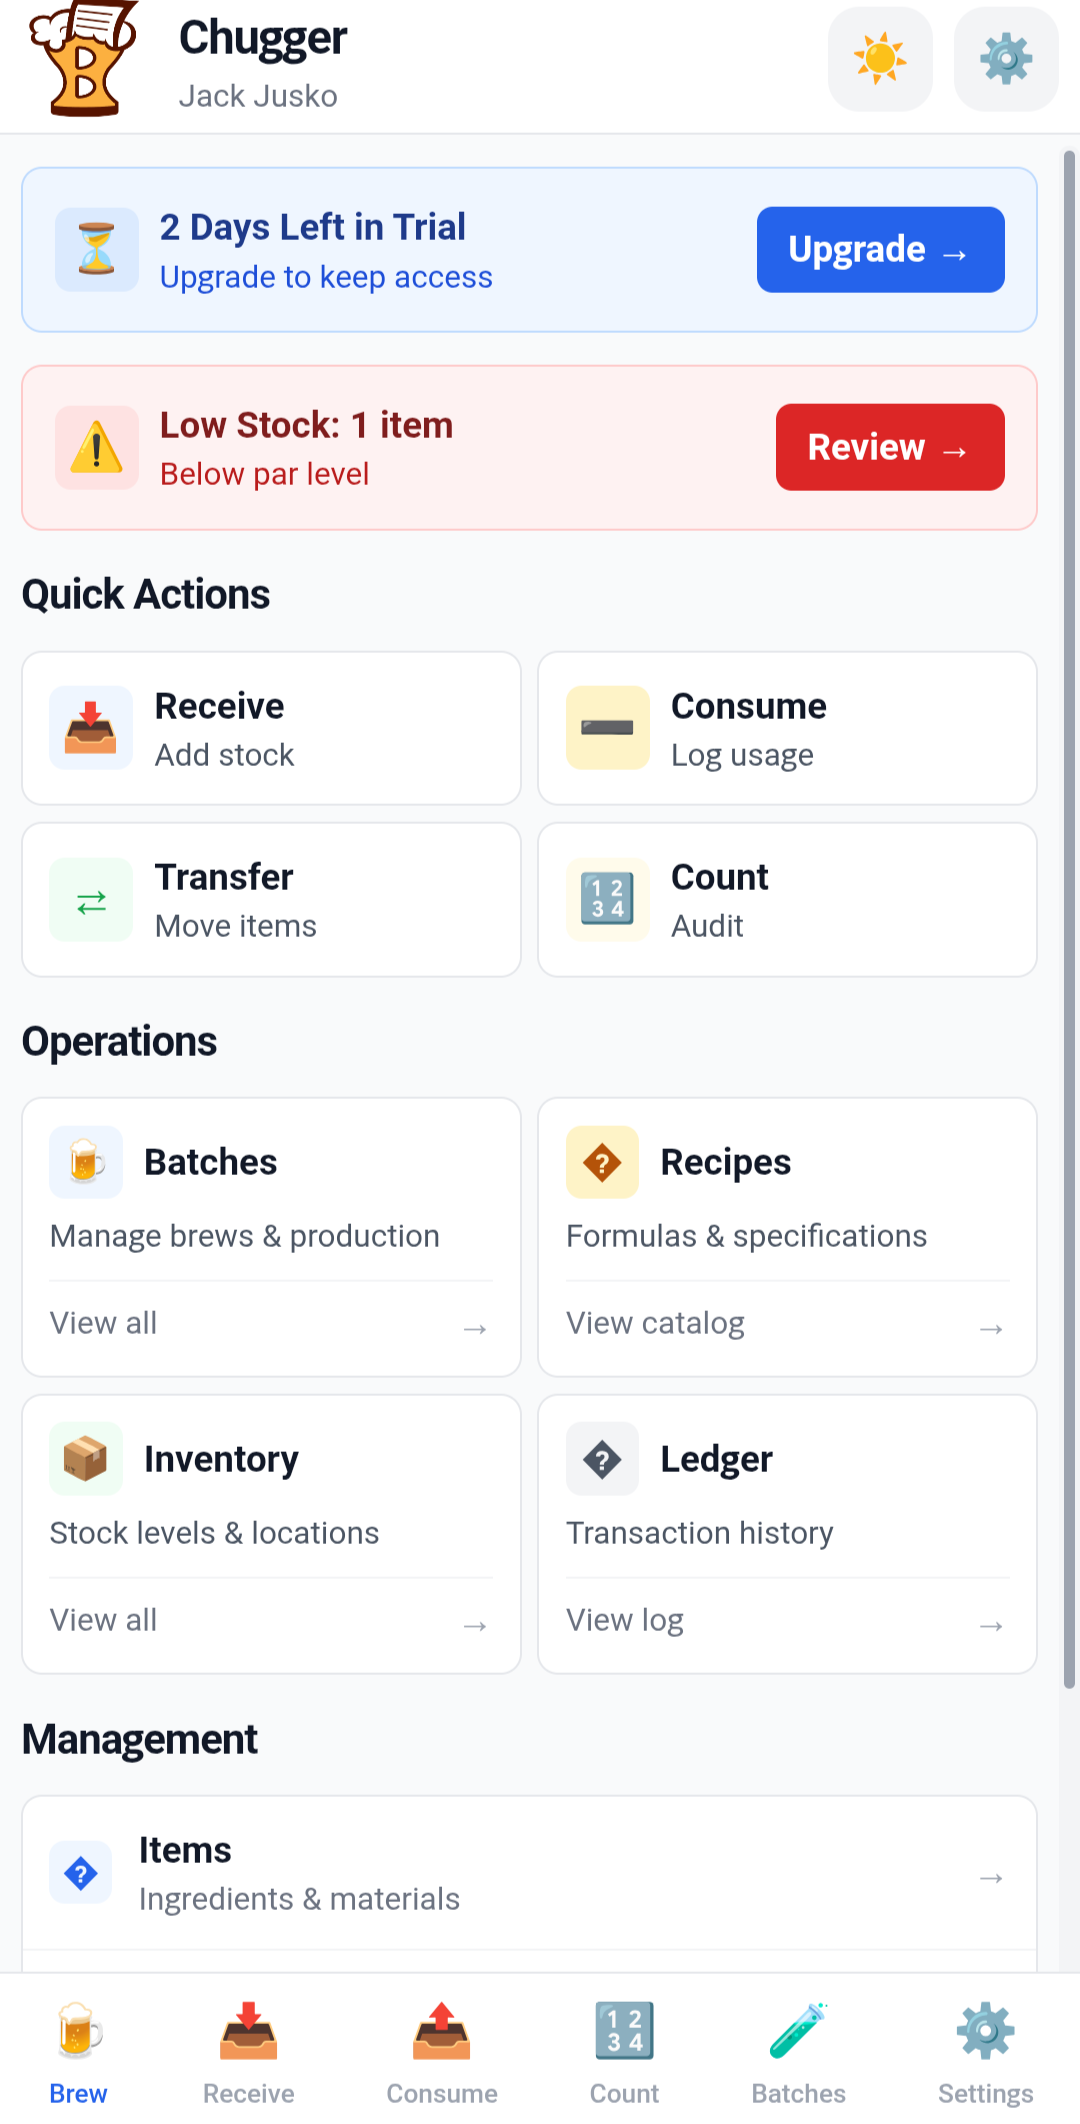Click View log under Ledger
The image size is (1080, 2124).
(625, 1619)
